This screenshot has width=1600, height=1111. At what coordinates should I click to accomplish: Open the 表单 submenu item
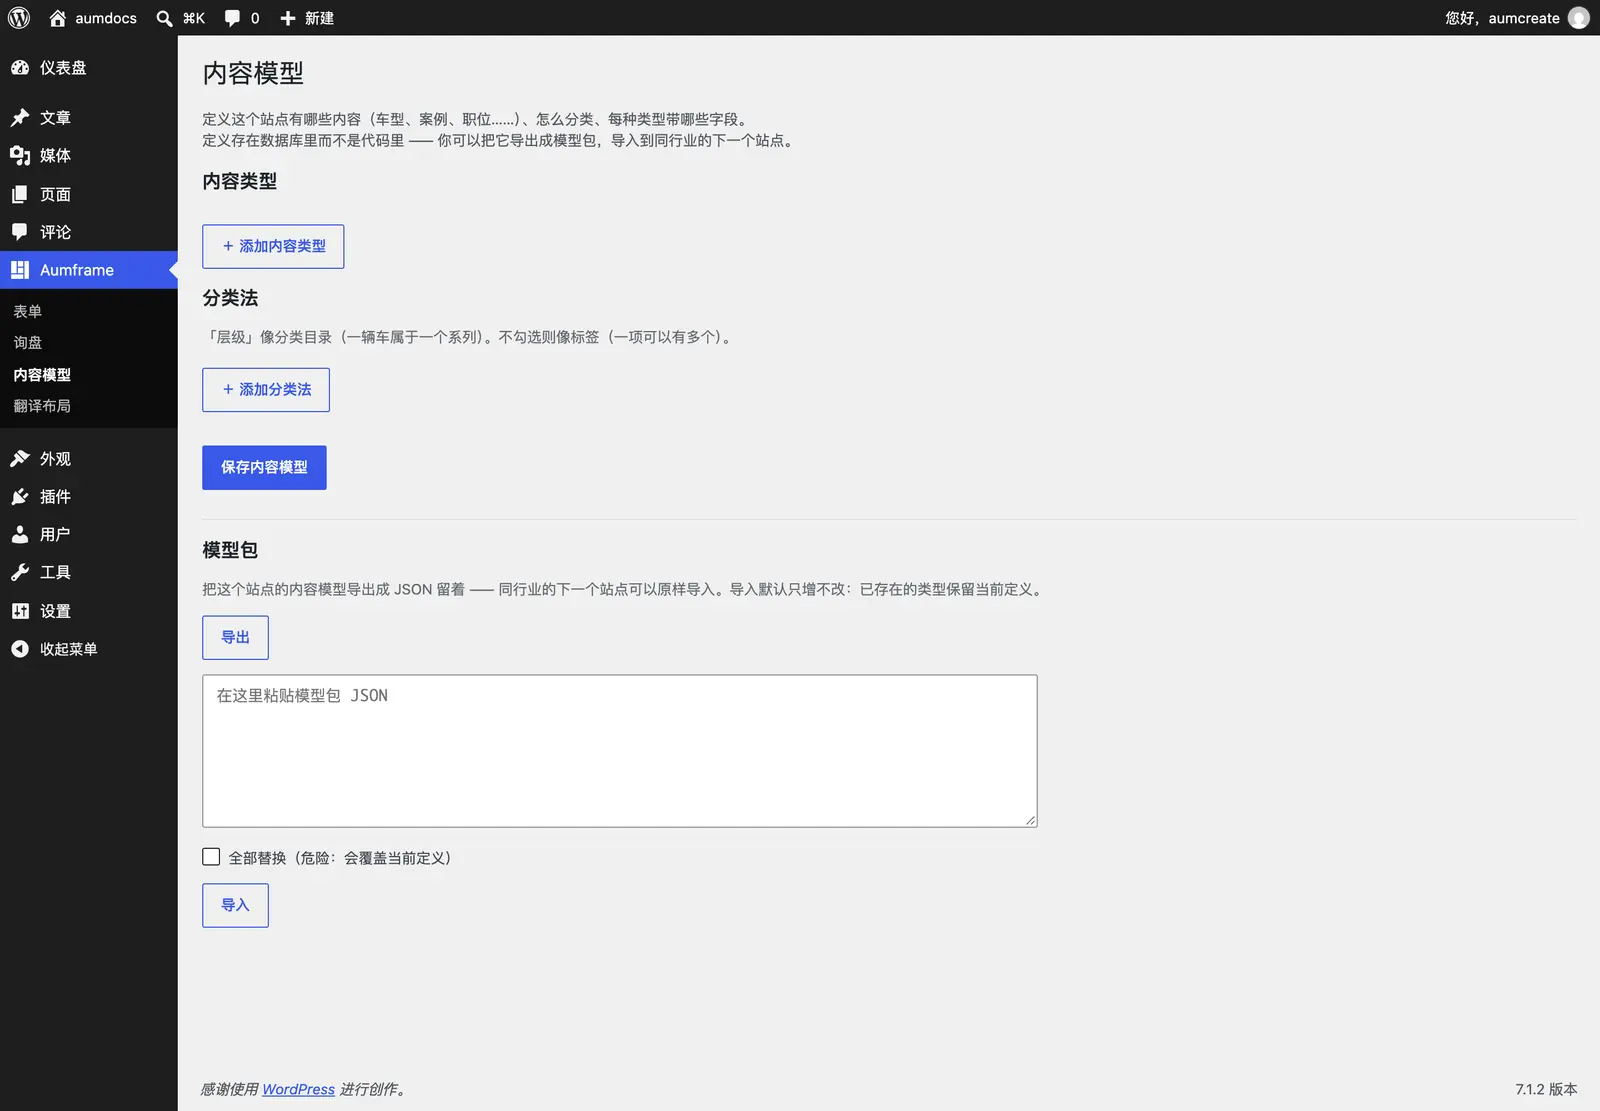(28, 312)
